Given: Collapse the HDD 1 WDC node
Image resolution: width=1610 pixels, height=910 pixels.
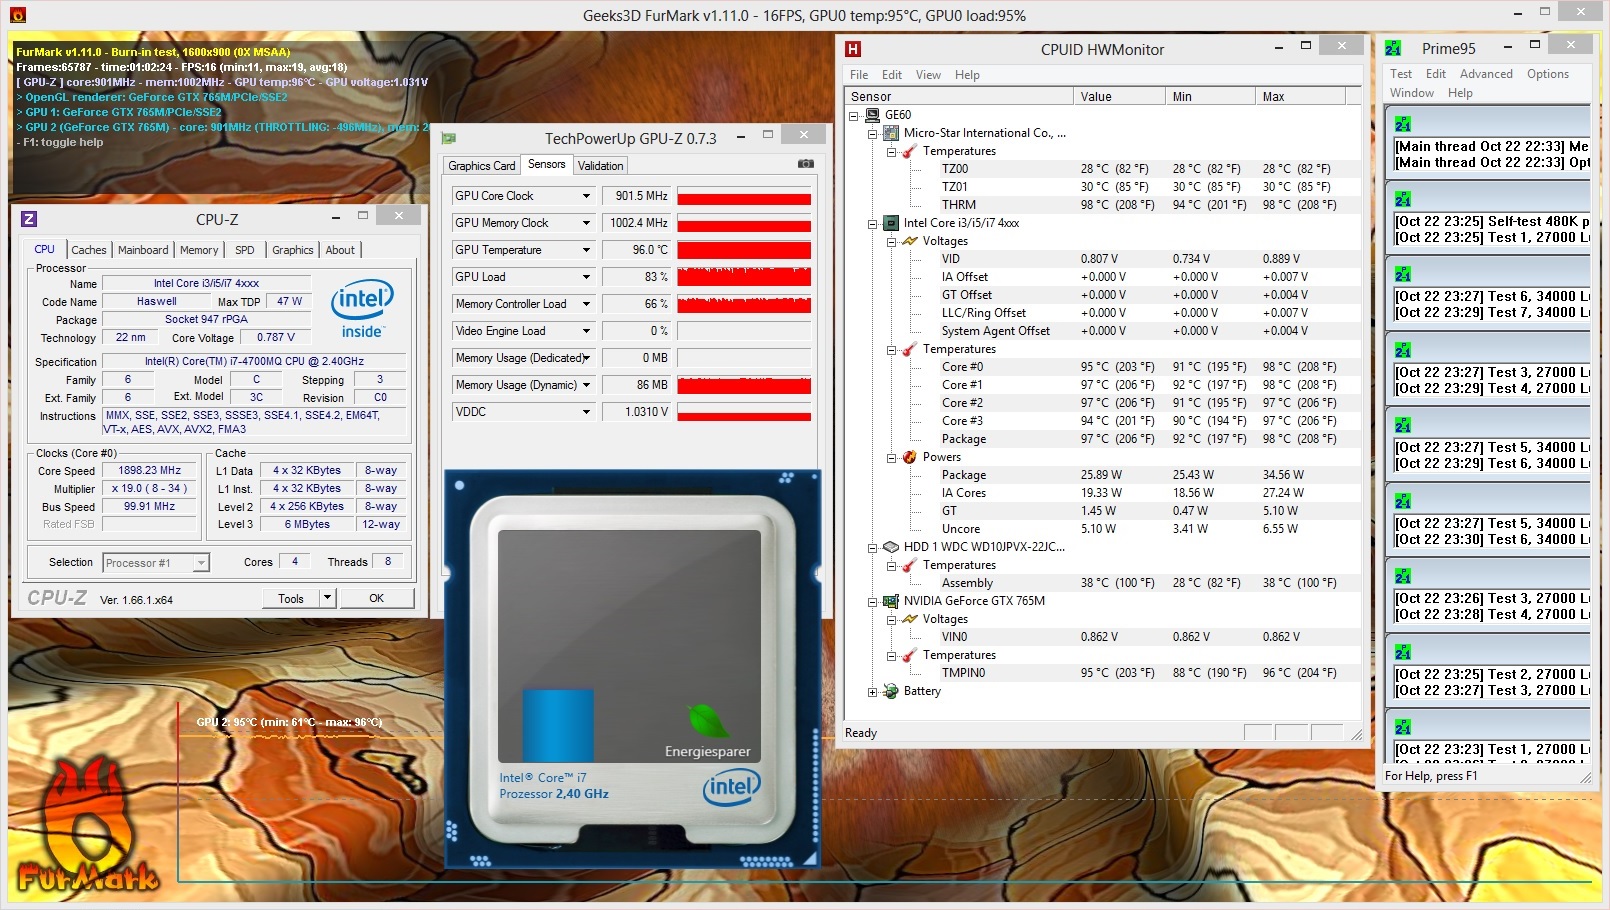Looking at the screenshot, I should (x=873, y=547).
